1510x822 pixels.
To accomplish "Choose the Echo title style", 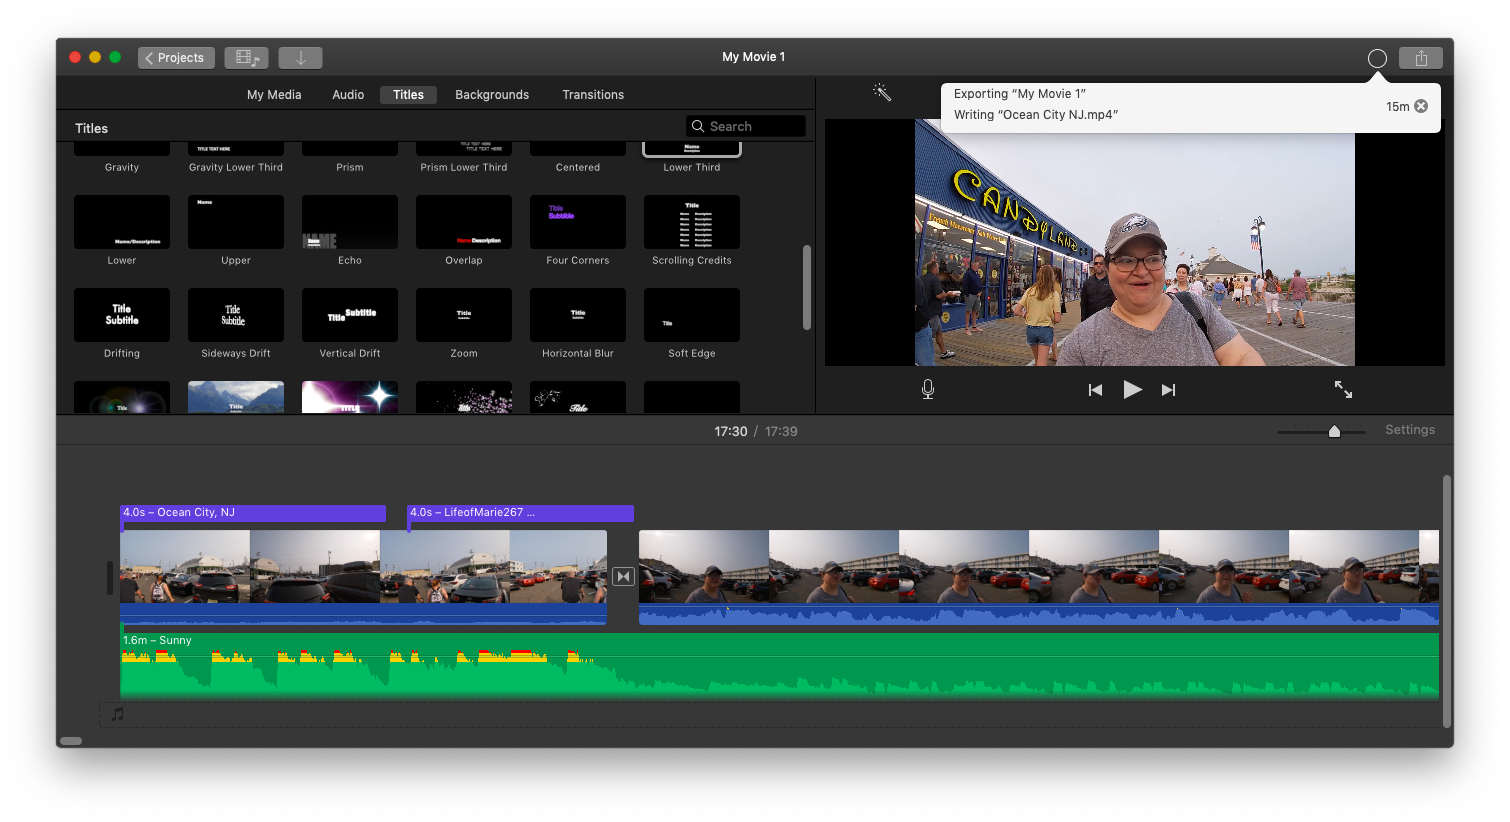I will 350,222.
